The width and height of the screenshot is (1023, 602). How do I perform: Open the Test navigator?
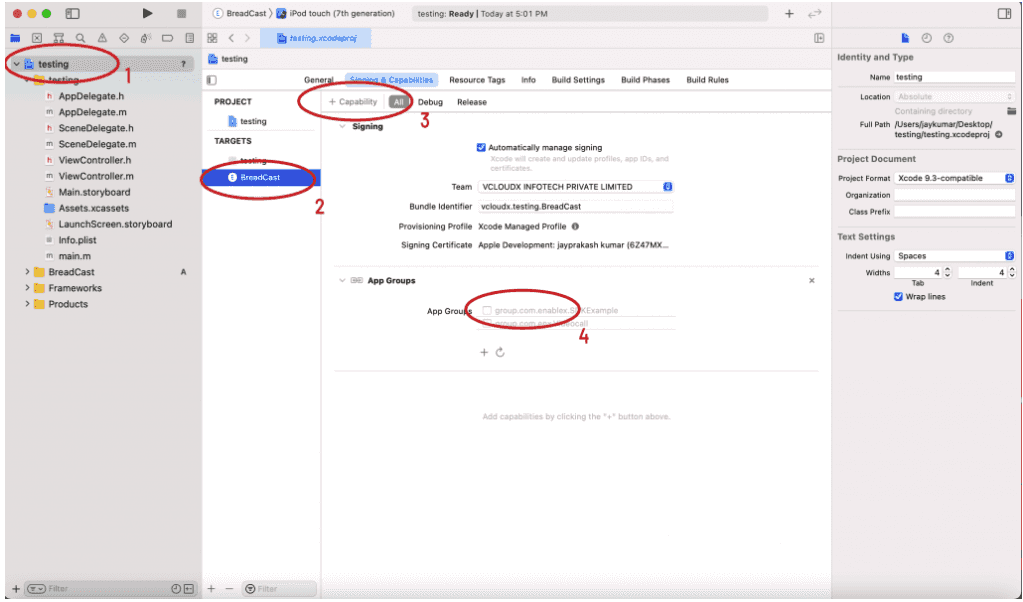tap(124, 38)
